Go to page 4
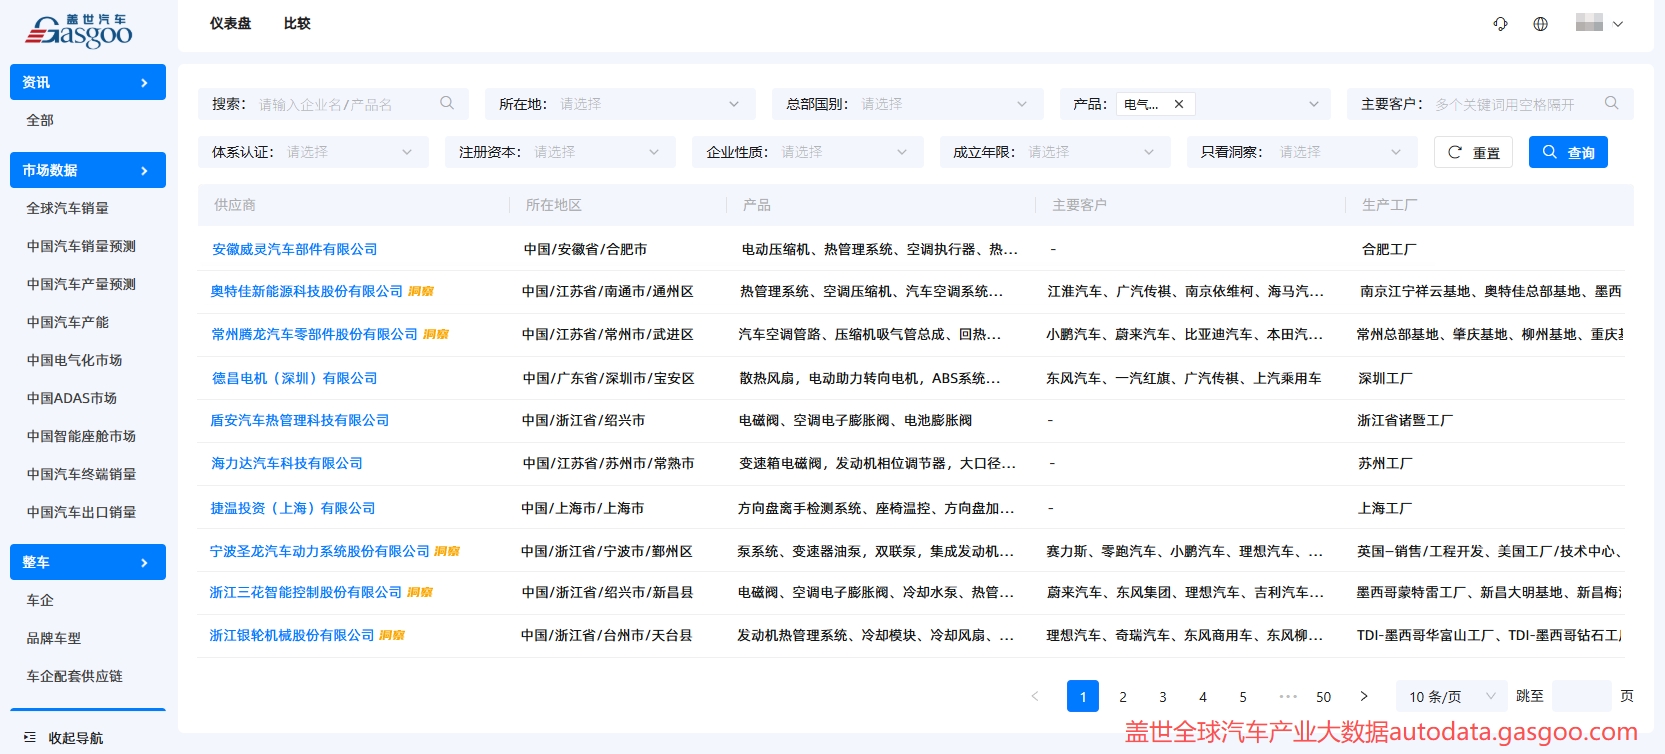 pos(1203,696)
